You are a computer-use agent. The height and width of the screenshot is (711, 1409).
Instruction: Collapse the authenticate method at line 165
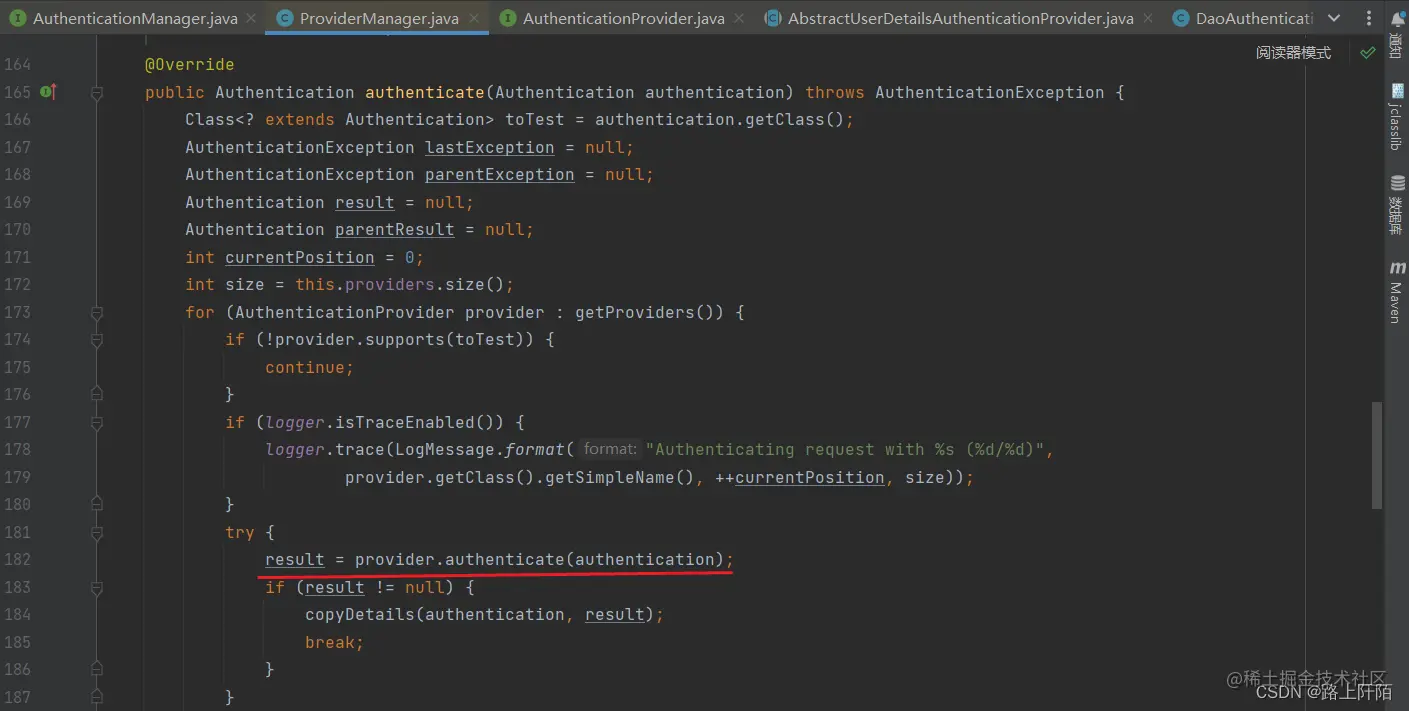[97, 92]
